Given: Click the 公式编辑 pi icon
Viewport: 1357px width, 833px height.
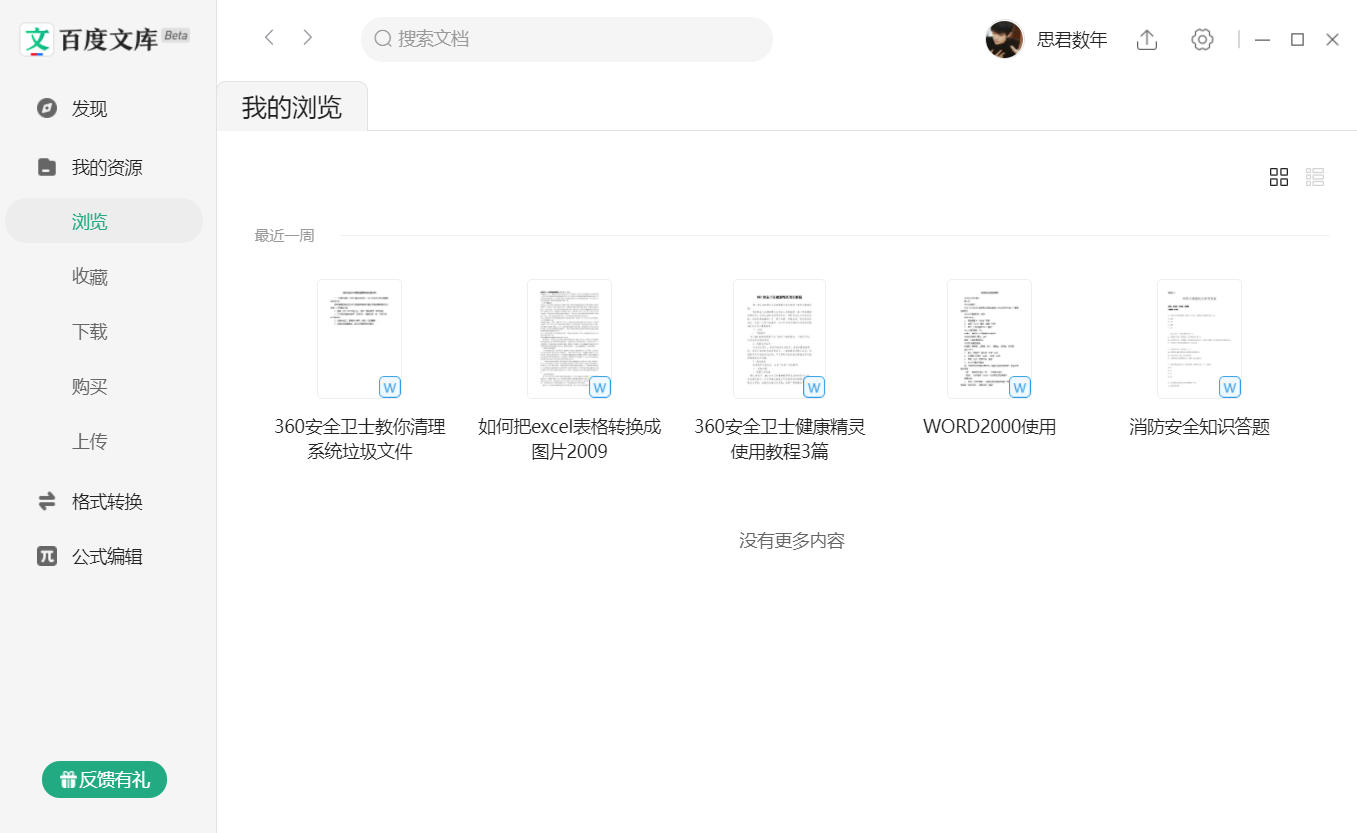Looking at the screenshot, I should (x=47, y=556).
